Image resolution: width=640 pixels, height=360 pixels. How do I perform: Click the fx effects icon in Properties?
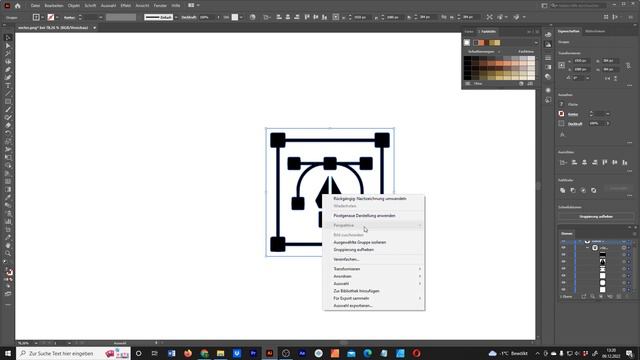pyautogui.click(x=562, y=134)
